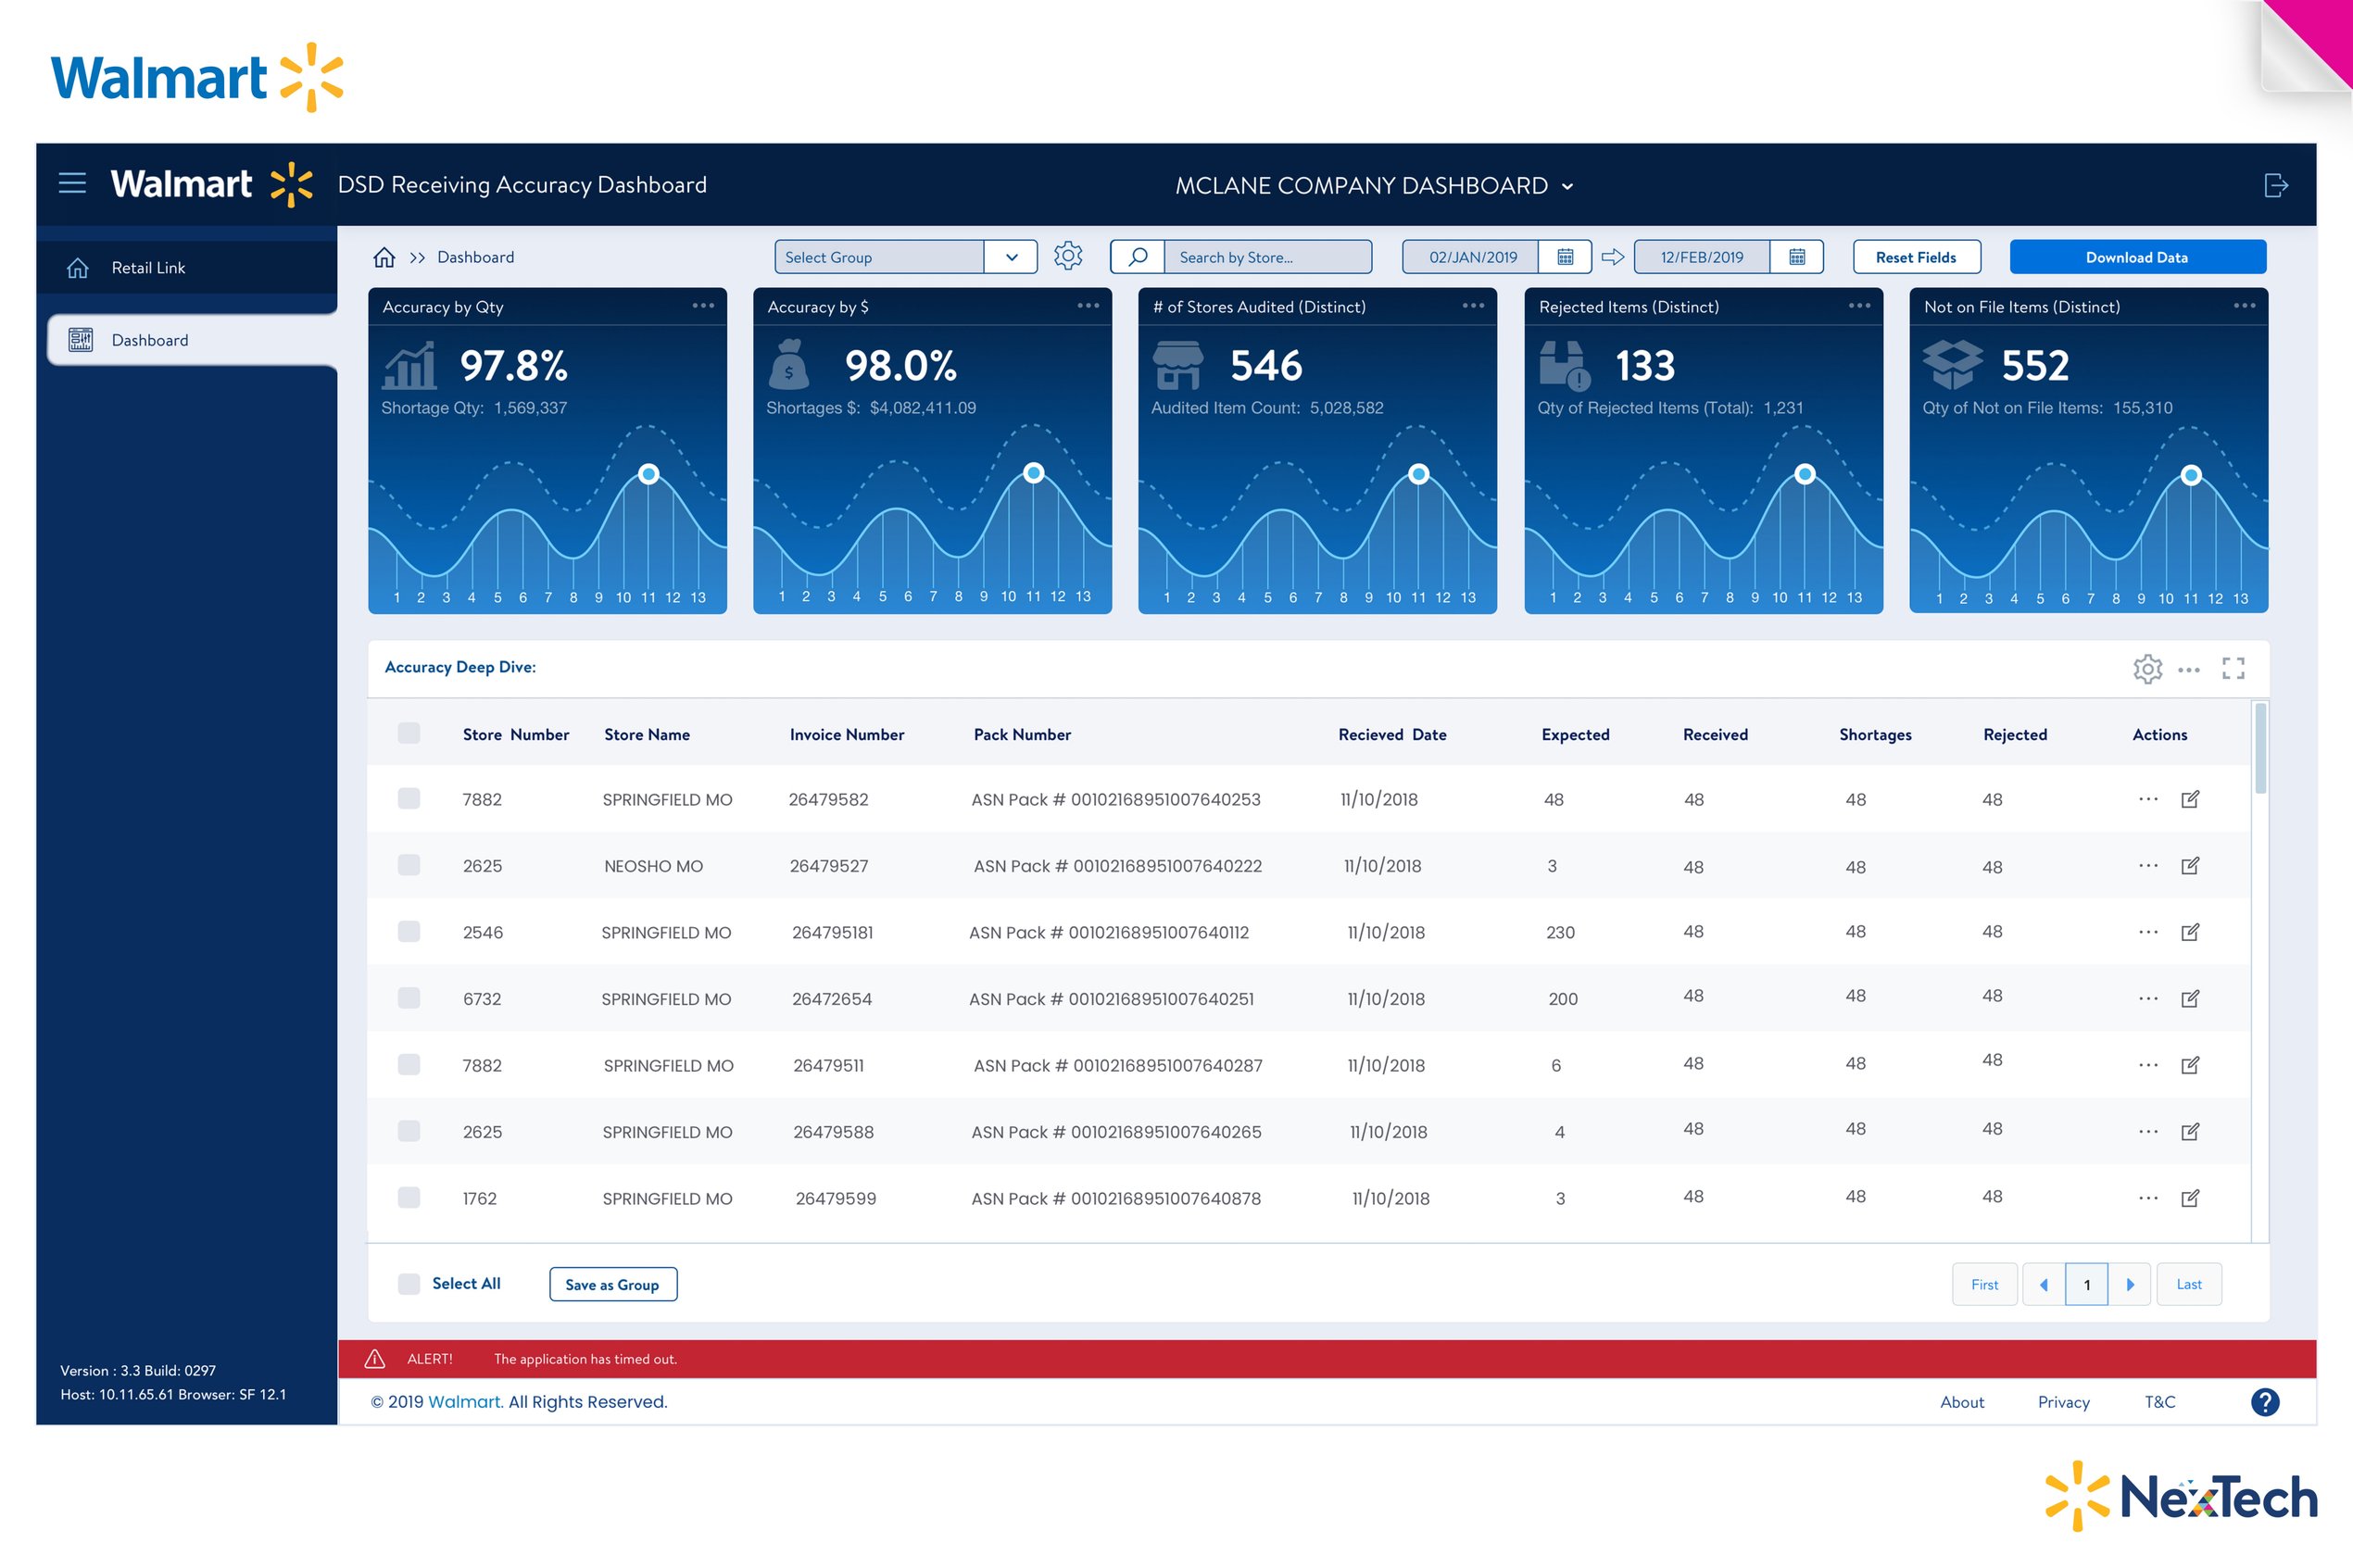Tick the Select All checkbox
2353x1568 pixels.
tap(409, 1284)
